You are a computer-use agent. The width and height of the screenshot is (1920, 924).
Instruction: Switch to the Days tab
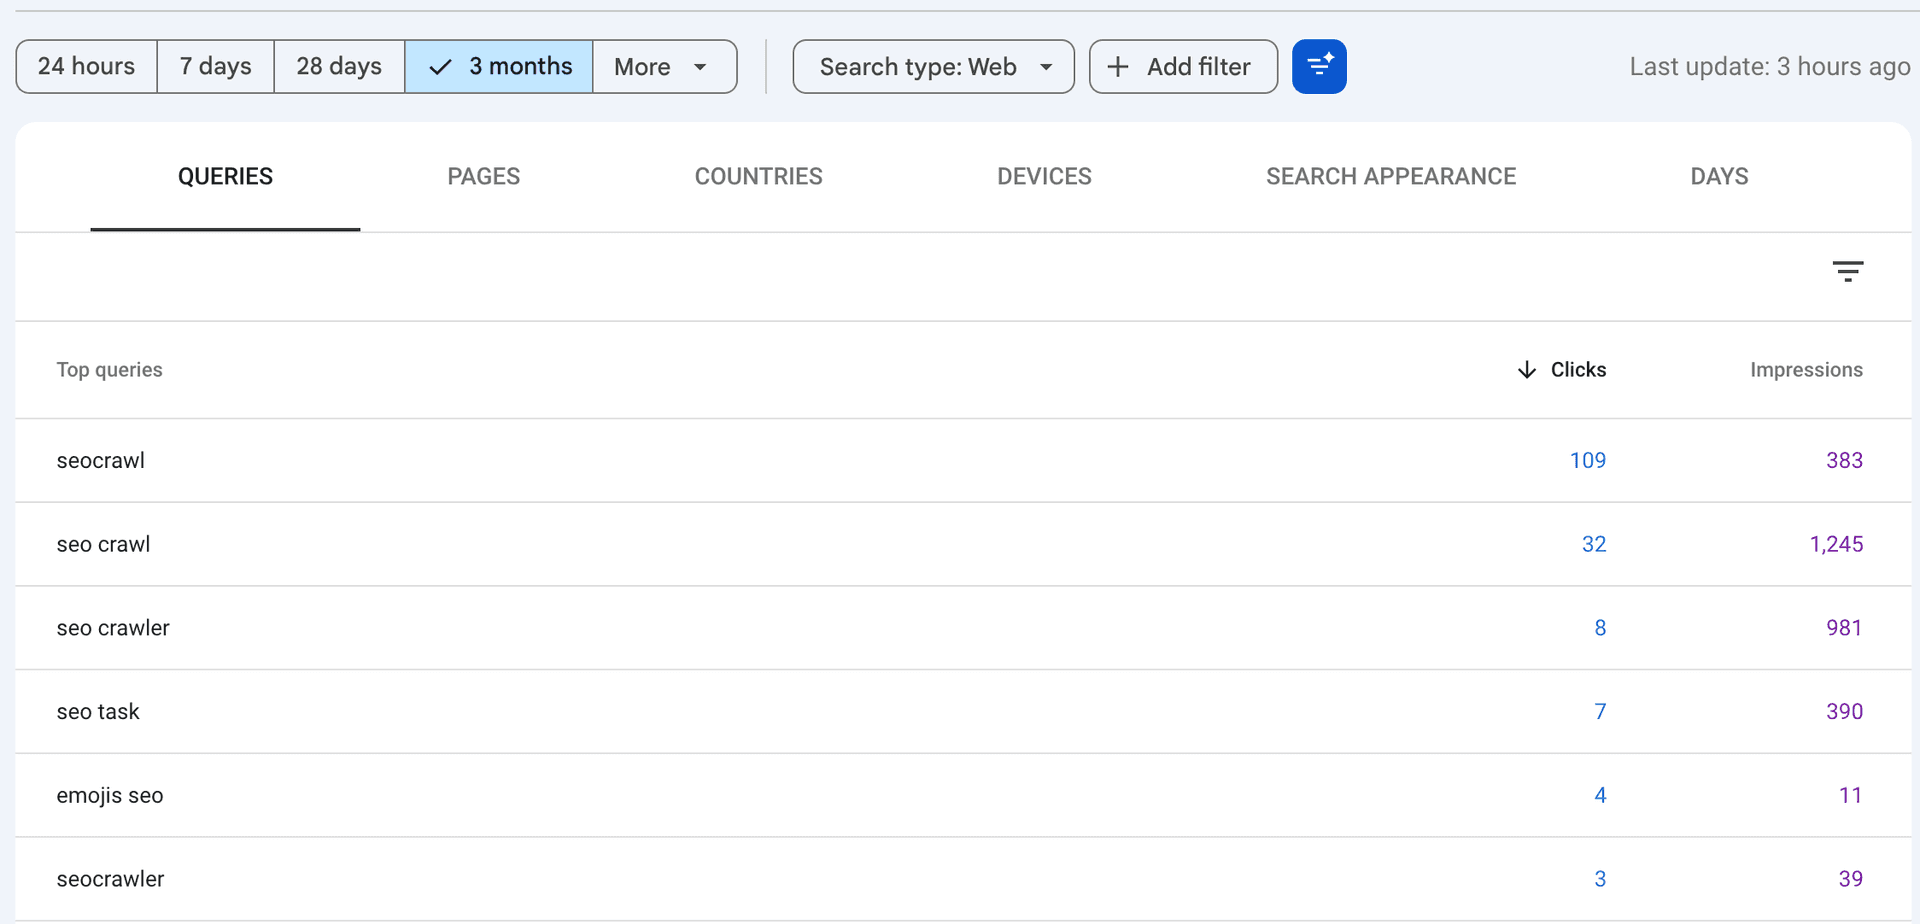coord(1719,177)
